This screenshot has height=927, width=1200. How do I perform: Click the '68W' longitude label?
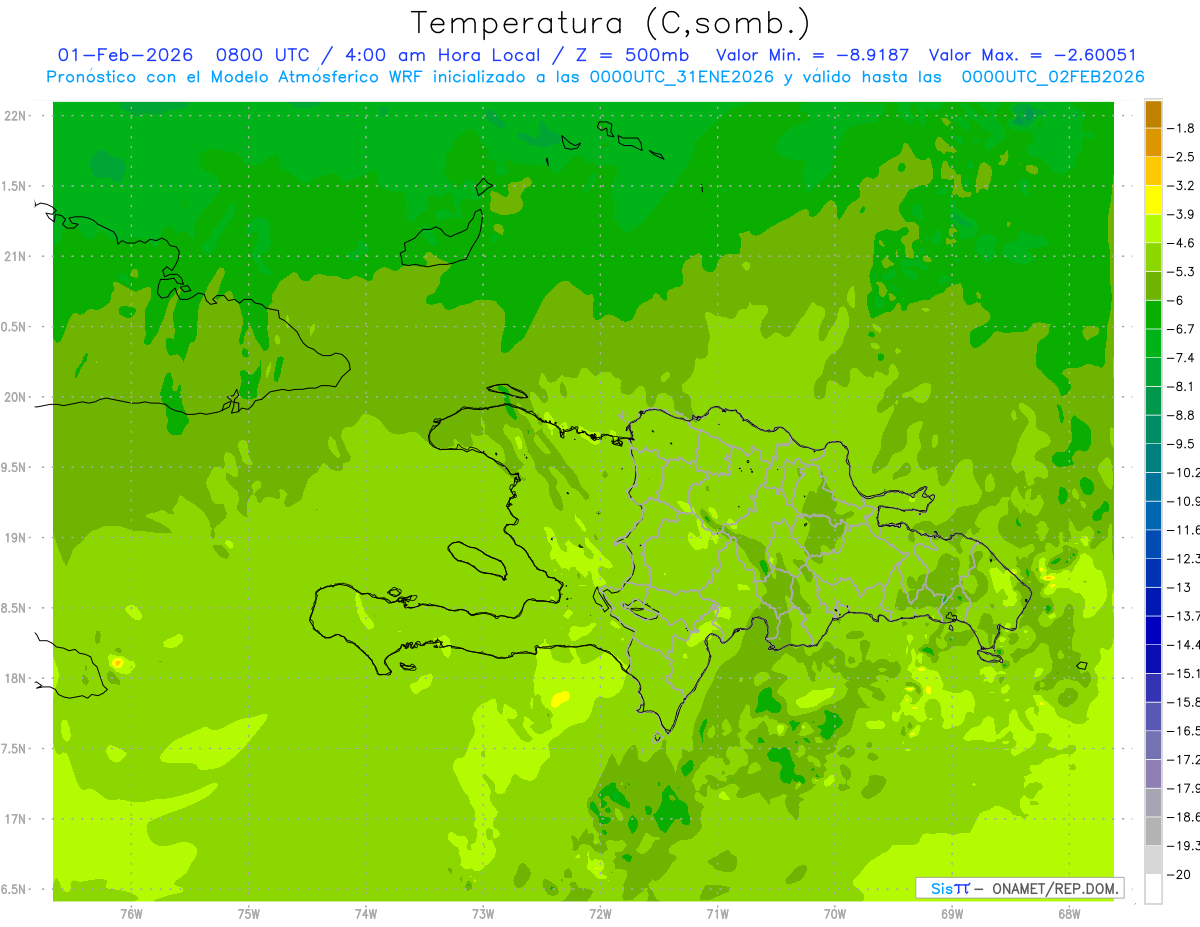click(1069, 914)
